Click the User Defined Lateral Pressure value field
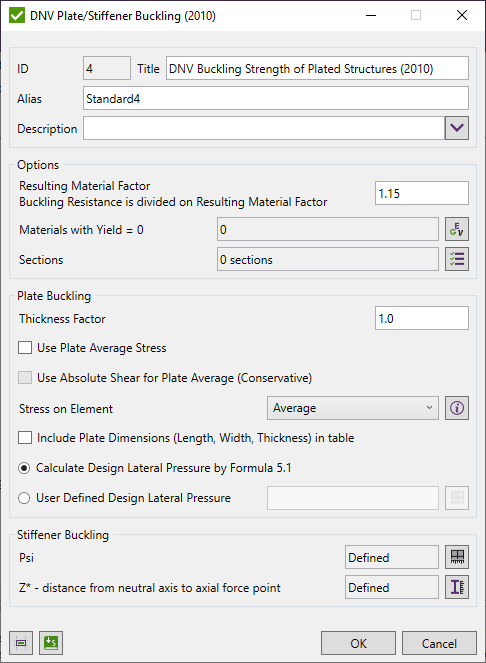Viewport: 486px width, 663px height. pos(353,498)
